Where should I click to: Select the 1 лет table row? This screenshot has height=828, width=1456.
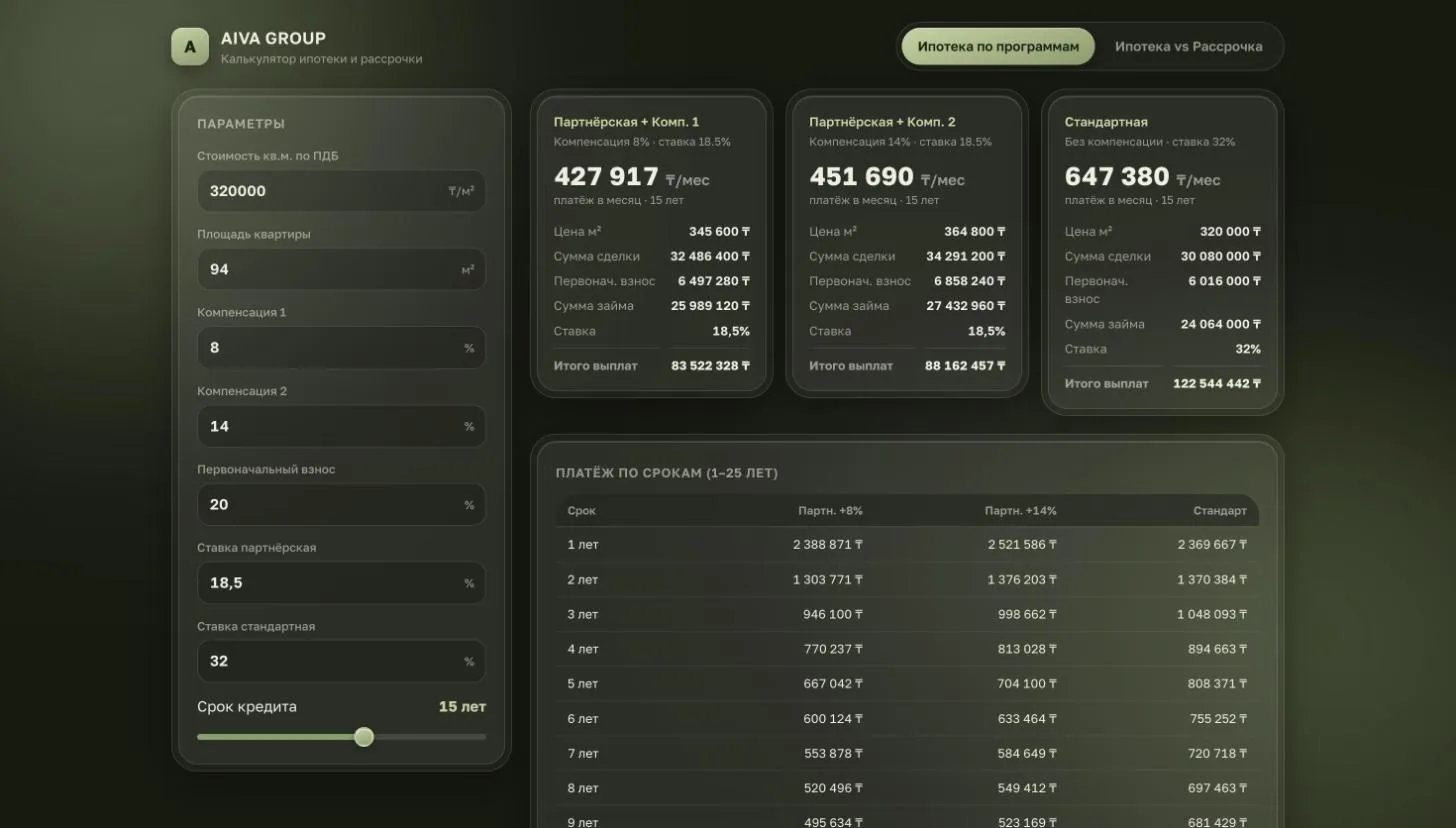(907, 545)
